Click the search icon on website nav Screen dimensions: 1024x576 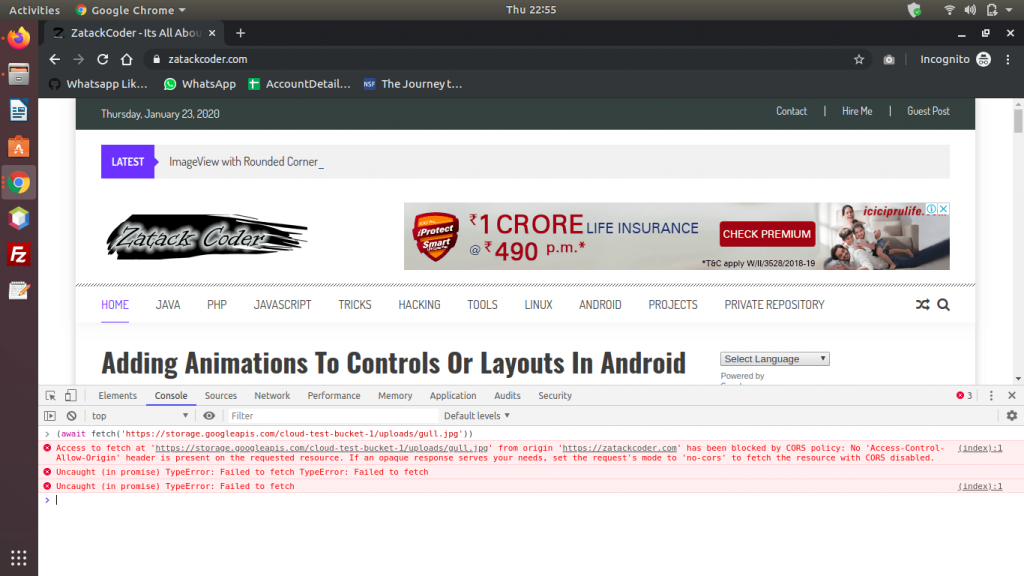pos(943,305)
